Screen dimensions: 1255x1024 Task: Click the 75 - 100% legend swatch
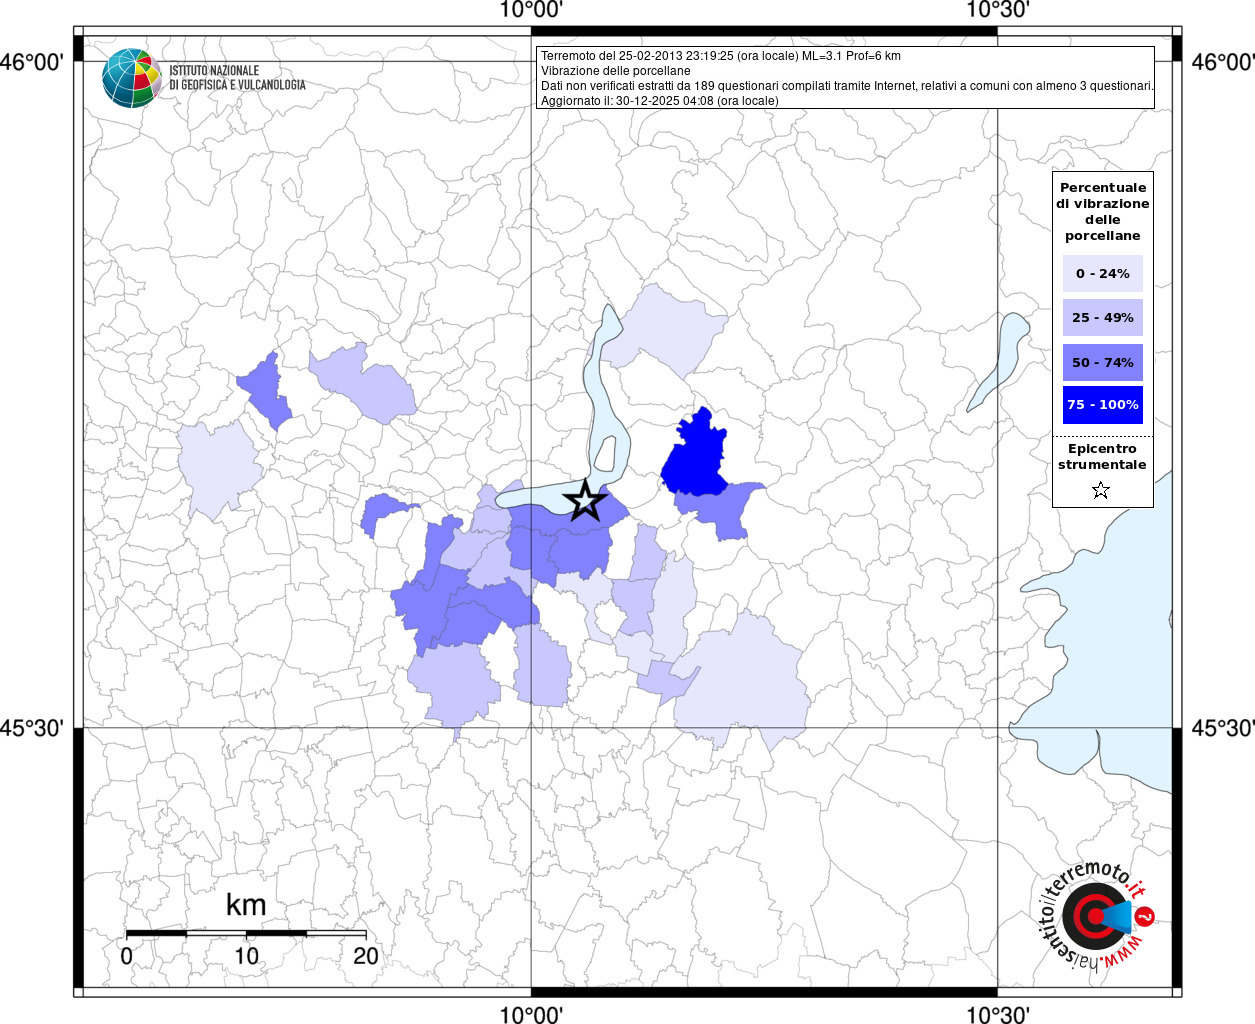point(1102,405)
